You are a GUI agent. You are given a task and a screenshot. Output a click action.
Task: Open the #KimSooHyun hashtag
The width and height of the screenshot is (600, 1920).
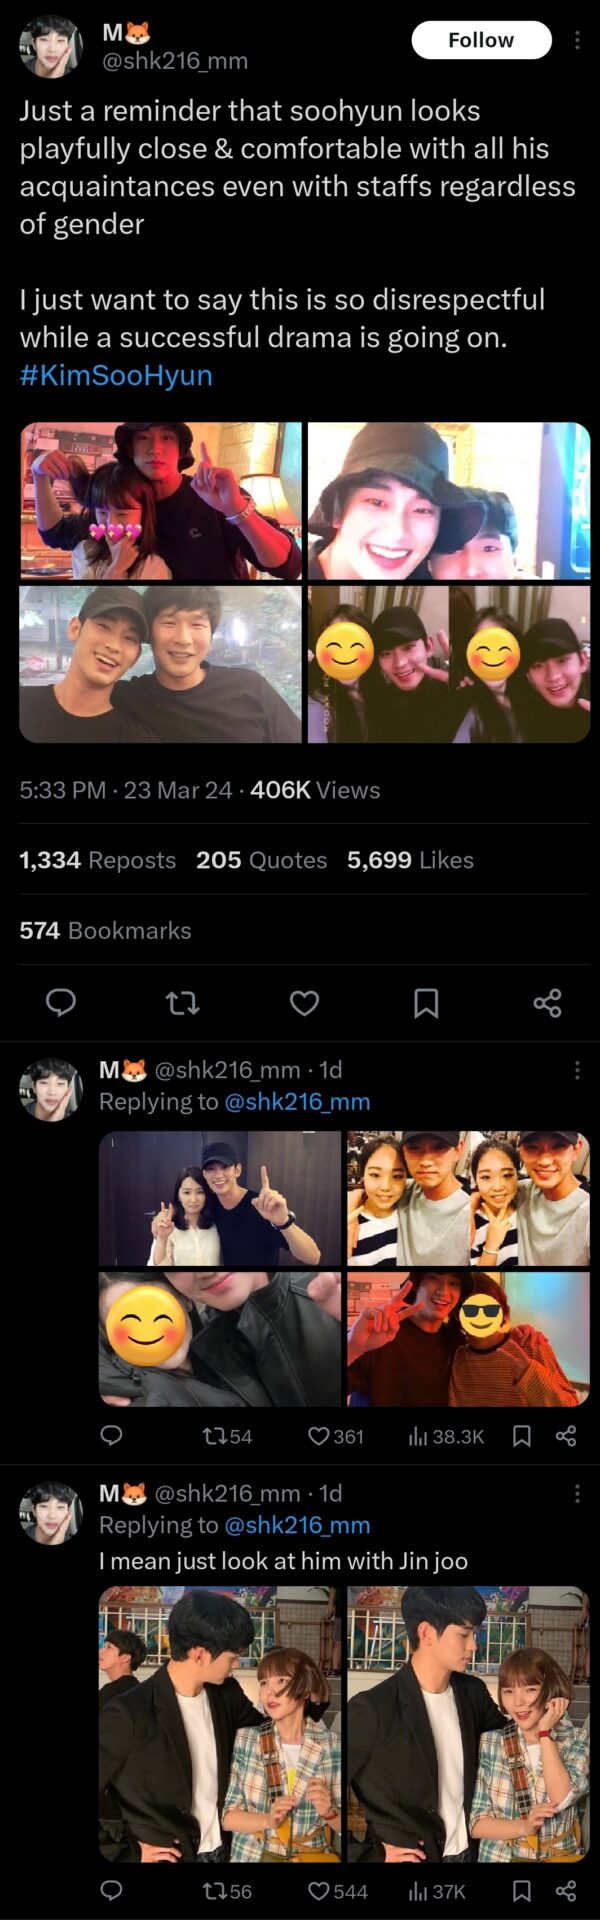pyautogui.click(x=116, y=375)
